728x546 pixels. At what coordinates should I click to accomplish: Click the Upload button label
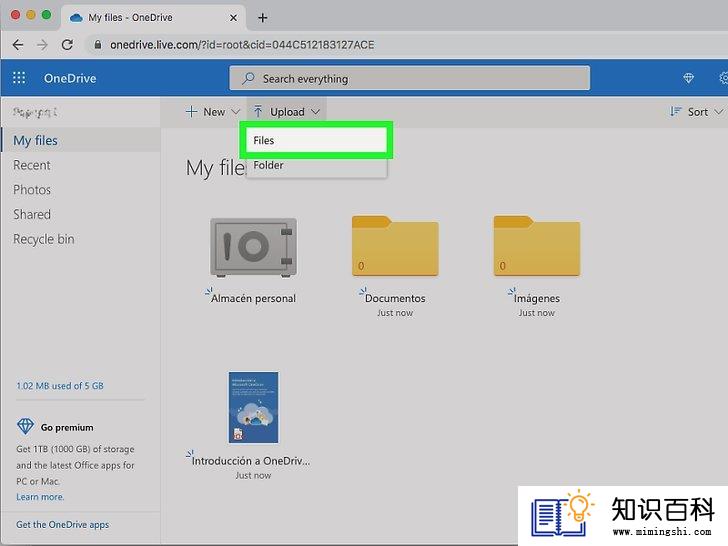point(287,112)
